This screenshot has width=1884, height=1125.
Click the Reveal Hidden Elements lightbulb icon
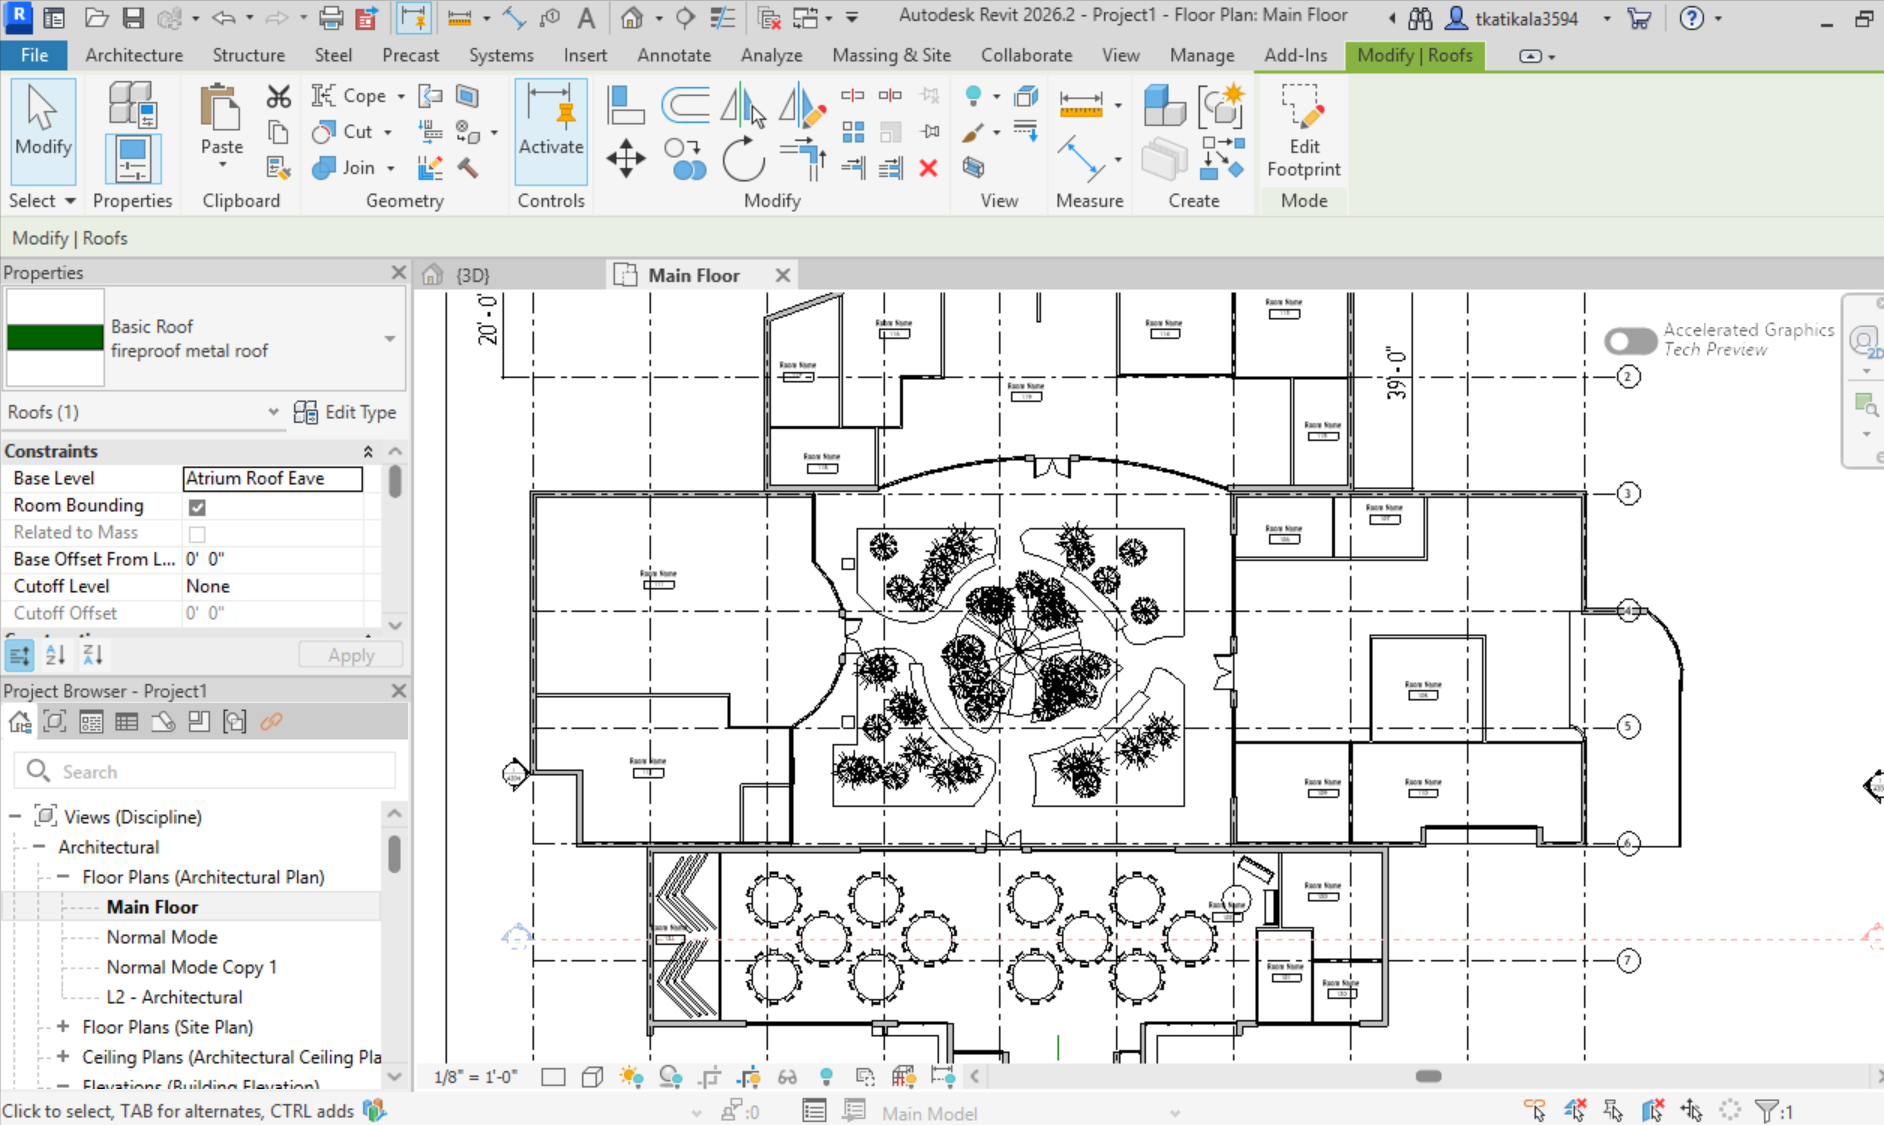(826, 1077)
